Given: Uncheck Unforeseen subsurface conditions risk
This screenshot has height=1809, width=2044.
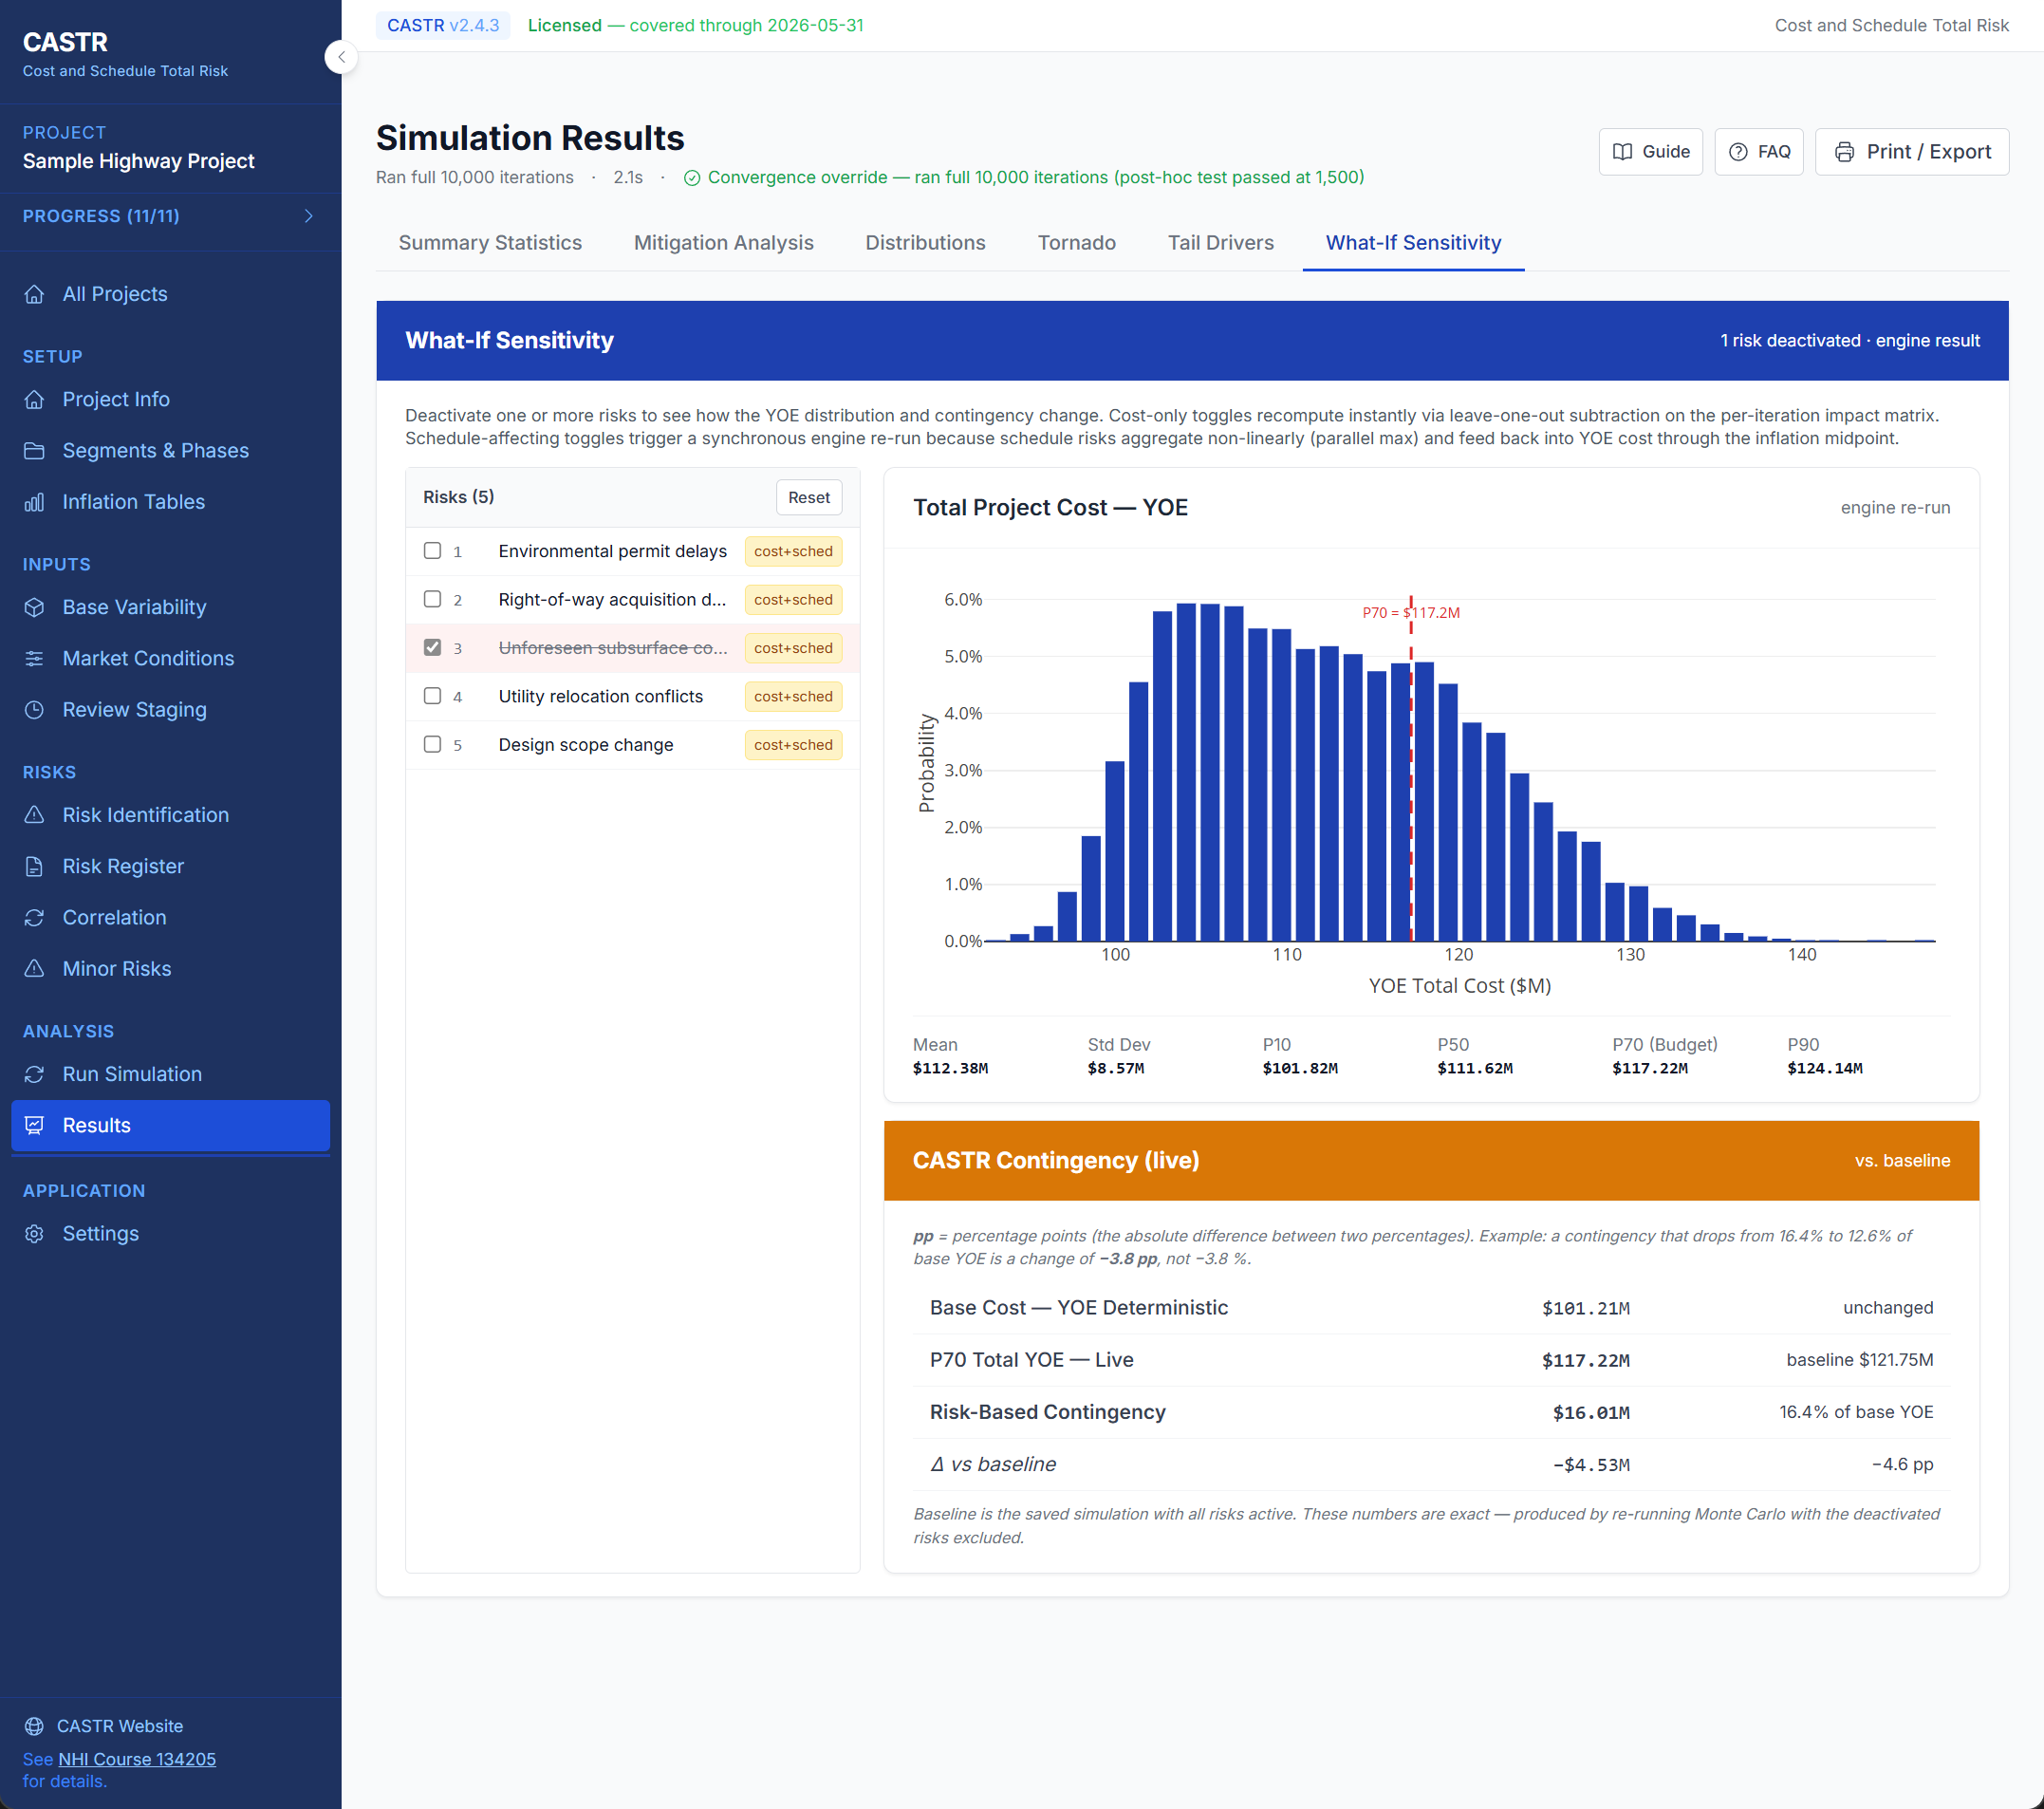Looking at the screenshot, I should 432,647.
